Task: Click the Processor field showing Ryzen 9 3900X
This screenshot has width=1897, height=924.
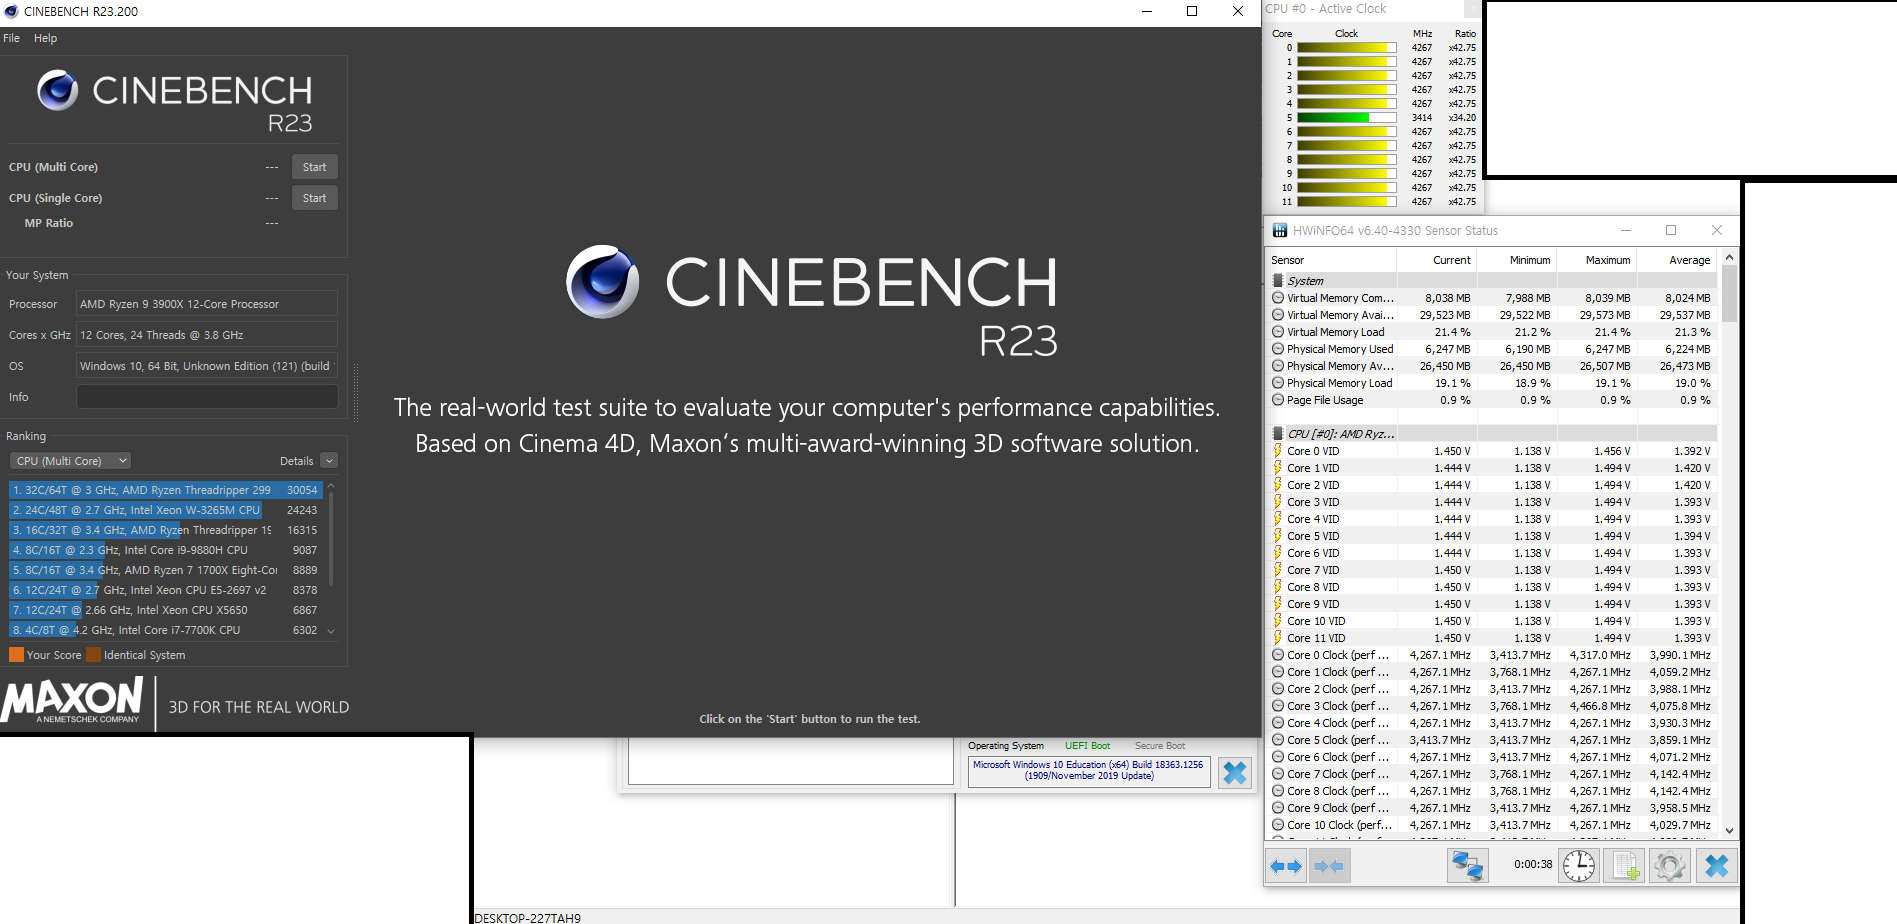Action: pos(207,304)
